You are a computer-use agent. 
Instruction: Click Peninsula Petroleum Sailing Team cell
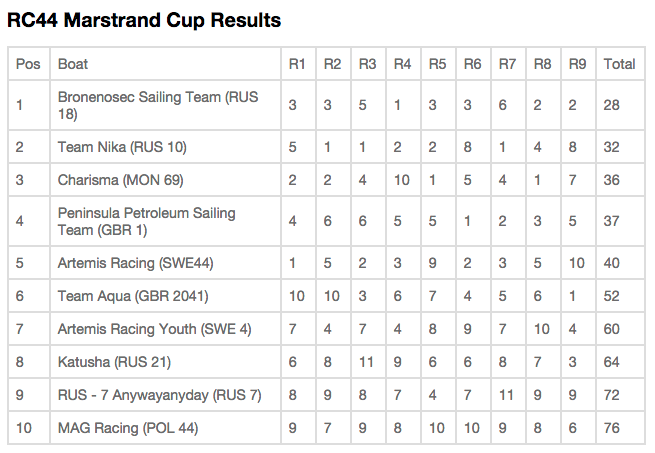[150, 221]
